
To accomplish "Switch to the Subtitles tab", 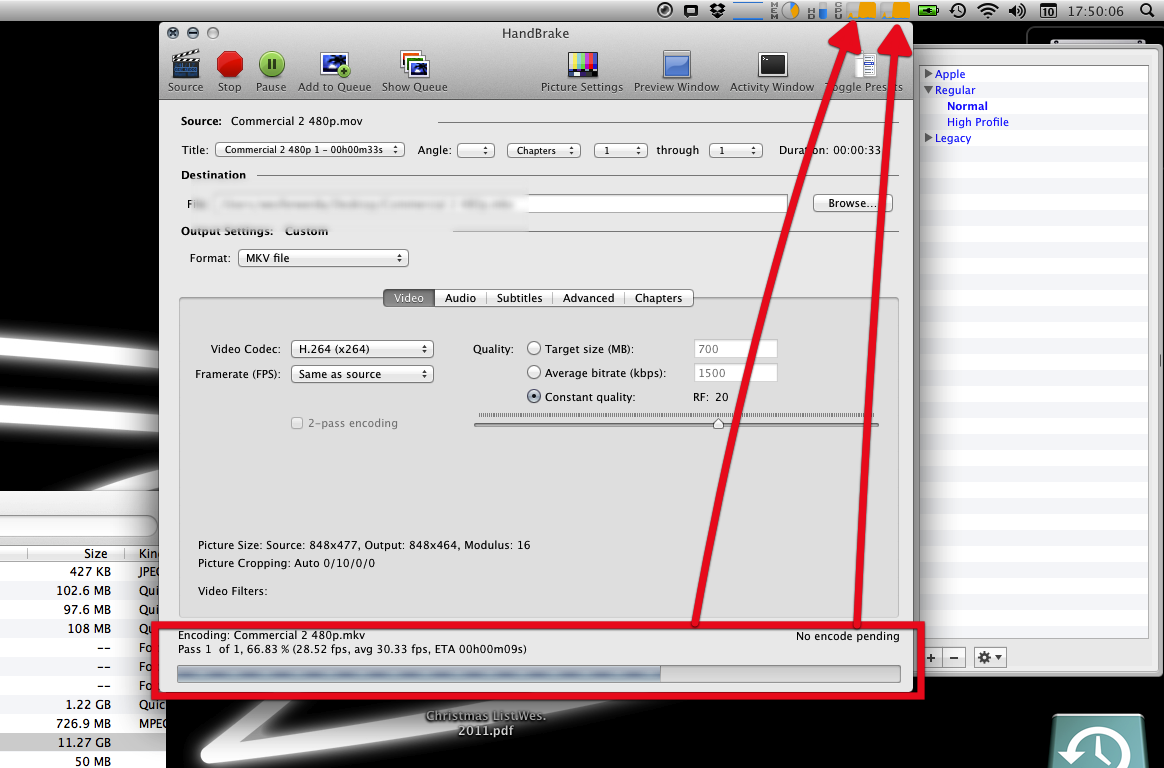I will (x=520, y=298).
